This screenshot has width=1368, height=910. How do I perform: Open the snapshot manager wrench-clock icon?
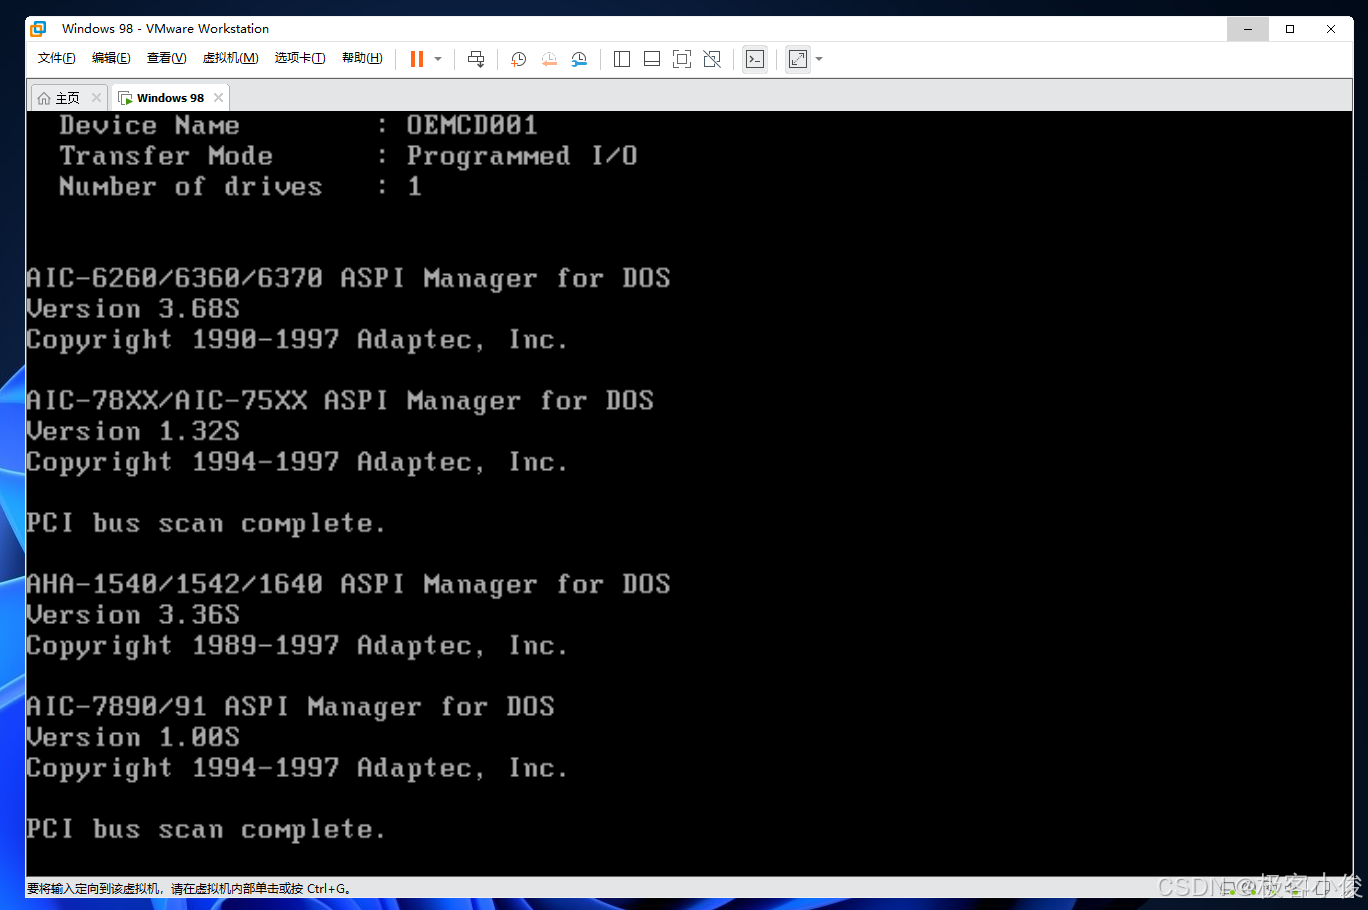579,59
